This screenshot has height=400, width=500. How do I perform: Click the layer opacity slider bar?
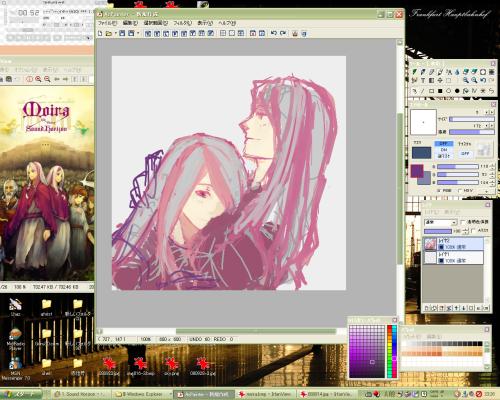438,231
